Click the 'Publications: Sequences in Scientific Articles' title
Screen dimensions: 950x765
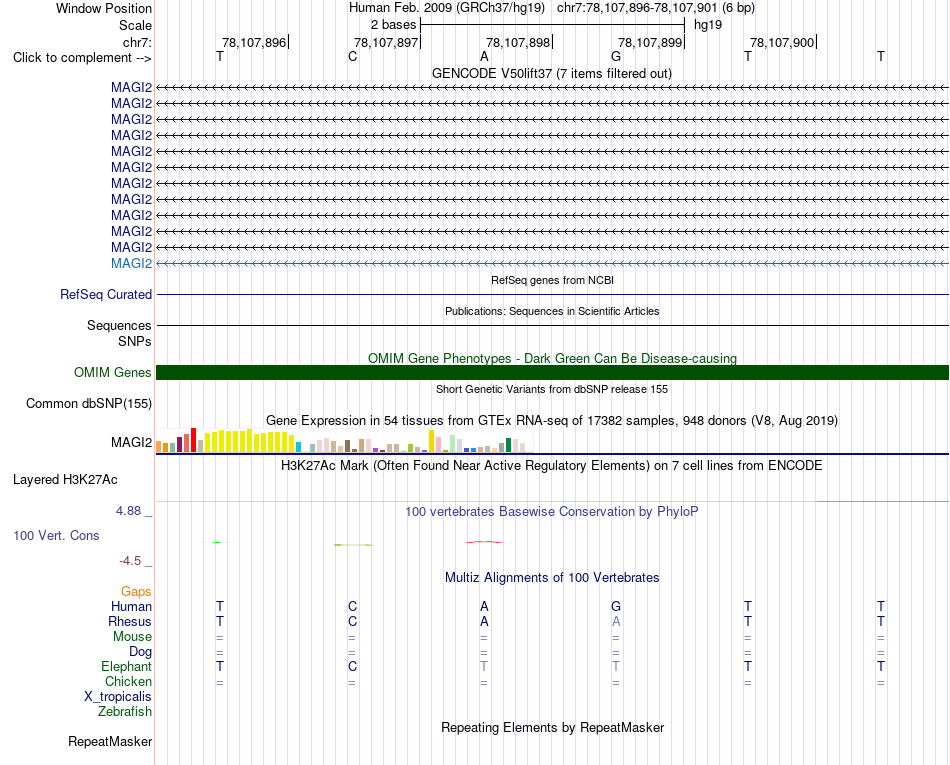552,311
